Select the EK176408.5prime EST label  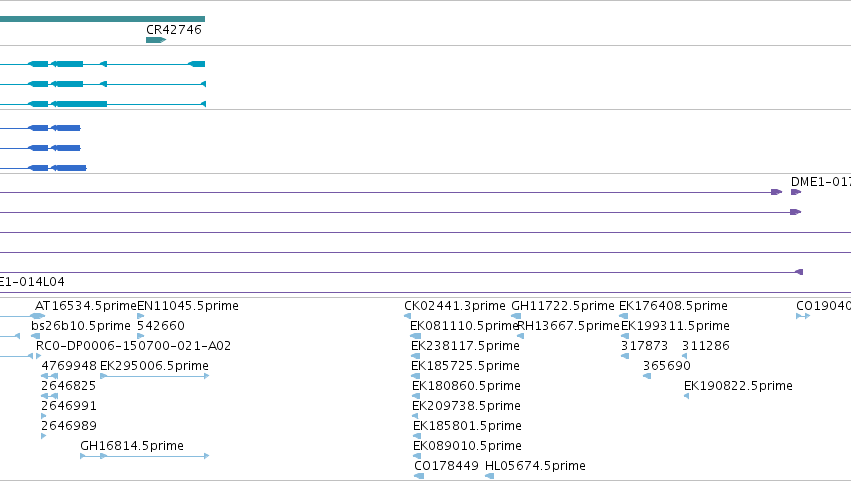point(673,306)
